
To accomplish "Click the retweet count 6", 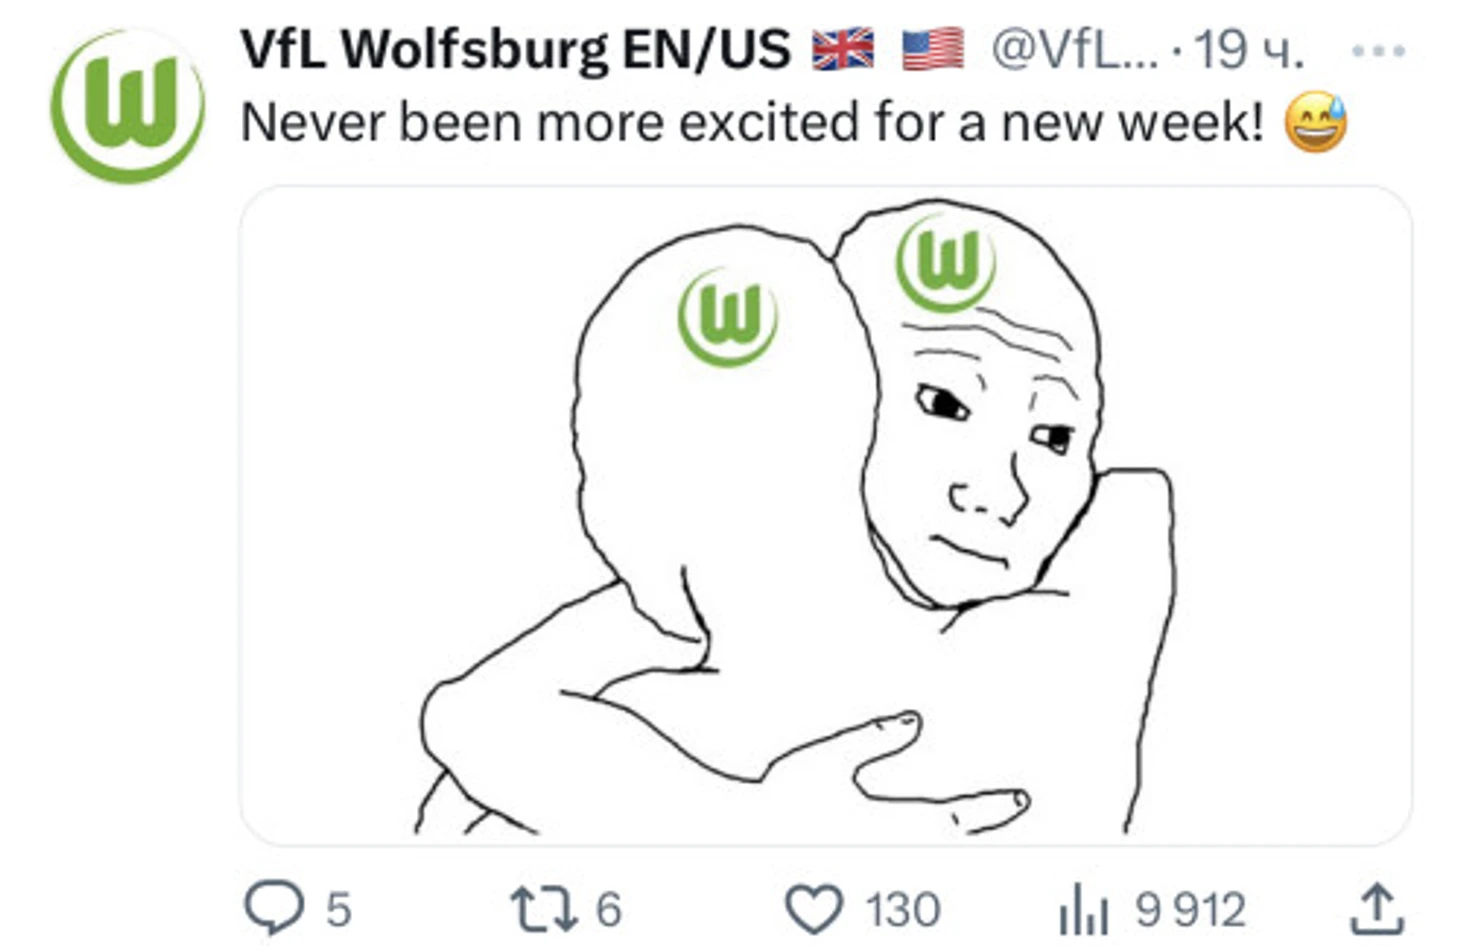I will 609,910.
